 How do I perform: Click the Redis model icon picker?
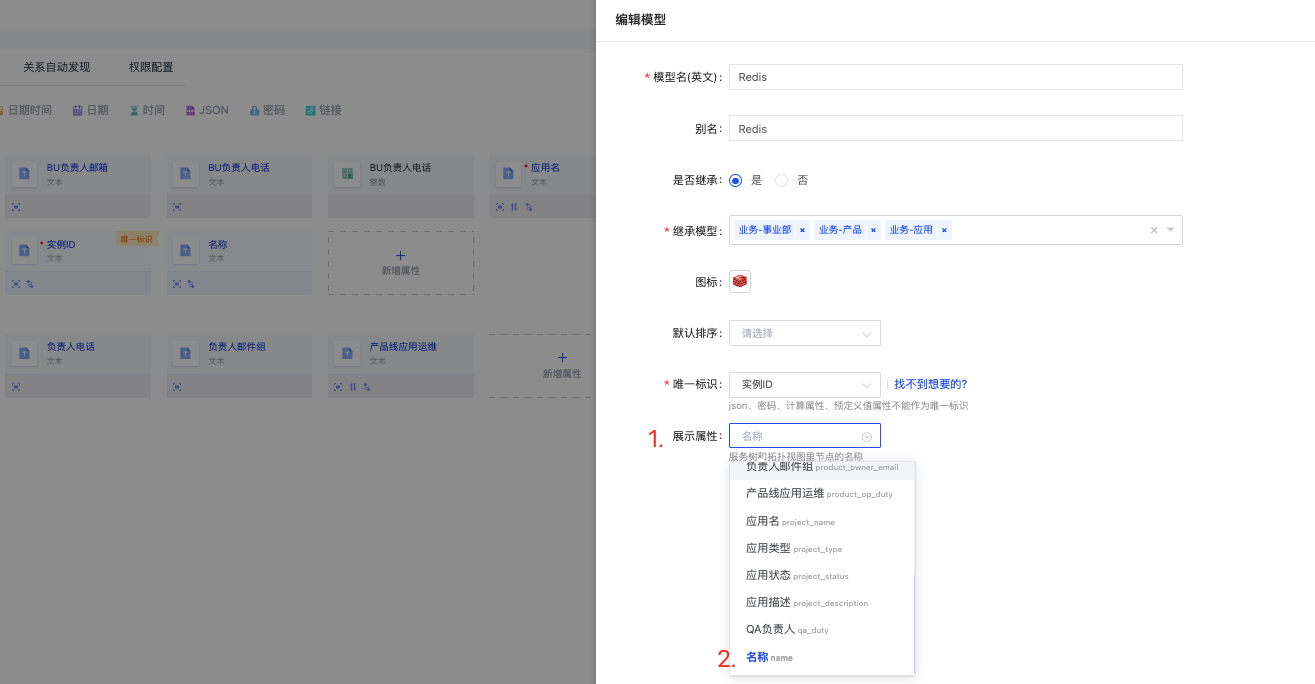coord(740,281)
